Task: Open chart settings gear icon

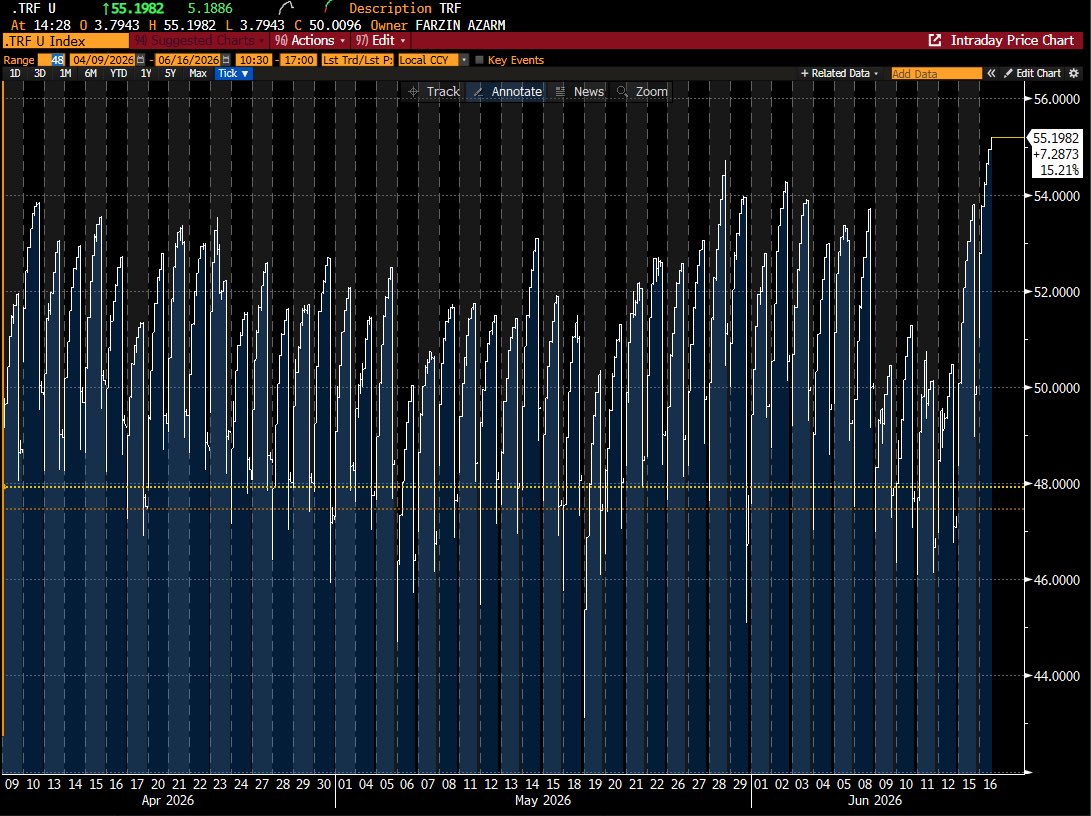Action: click(x=1074, y=73)
